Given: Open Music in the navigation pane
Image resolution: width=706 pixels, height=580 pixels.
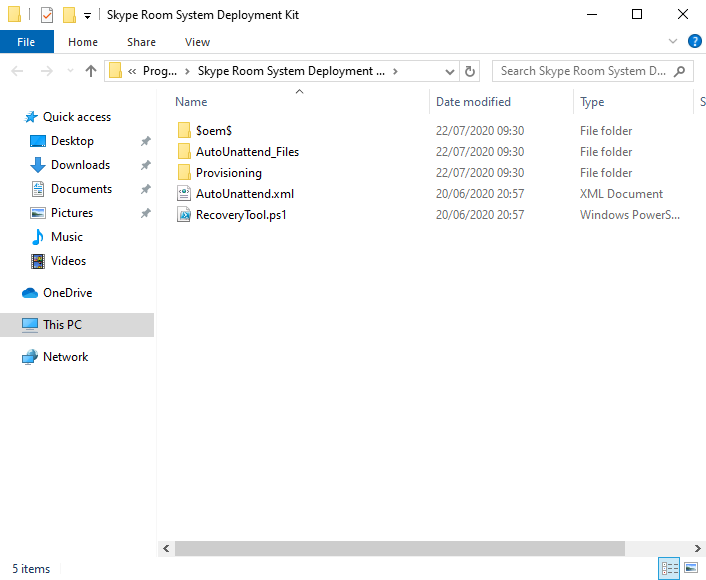Looking at the screenshot, I should (x=67, y=237).
